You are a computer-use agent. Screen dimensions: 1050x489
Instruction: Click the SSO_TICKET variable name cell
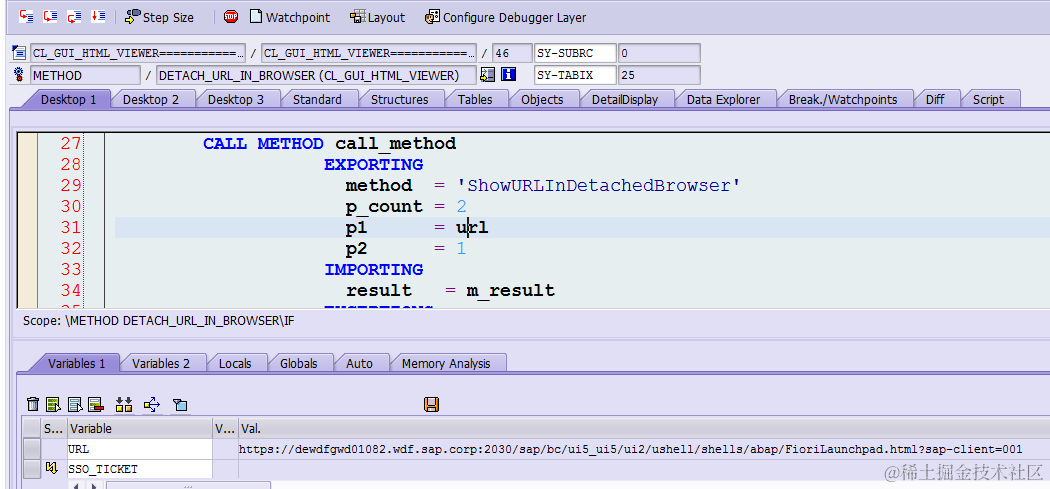139,469
